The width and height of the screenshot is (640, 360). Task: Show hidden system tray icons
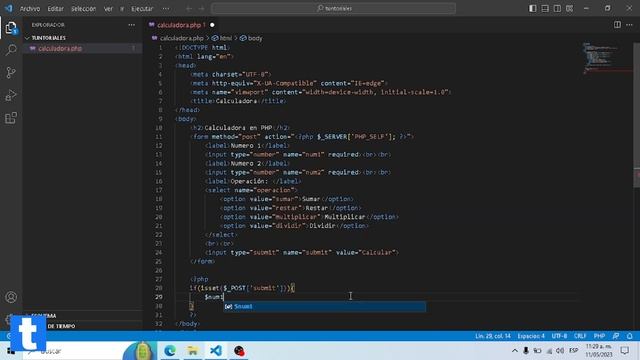pos(515,351)
